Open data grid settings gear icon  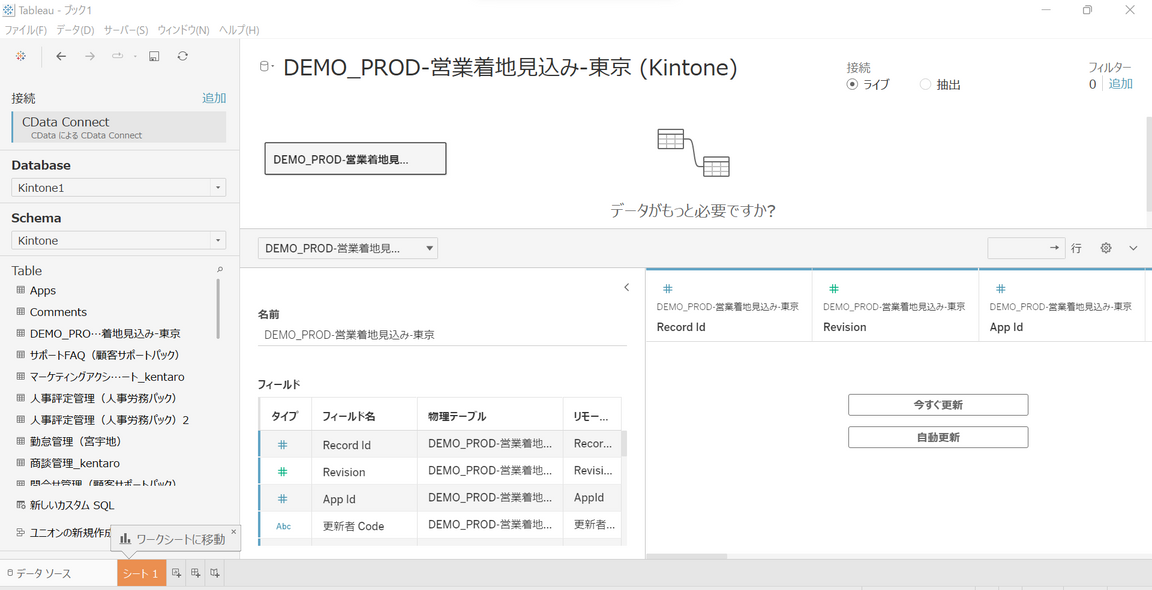pyautogui.click(x=1106, y=248)
